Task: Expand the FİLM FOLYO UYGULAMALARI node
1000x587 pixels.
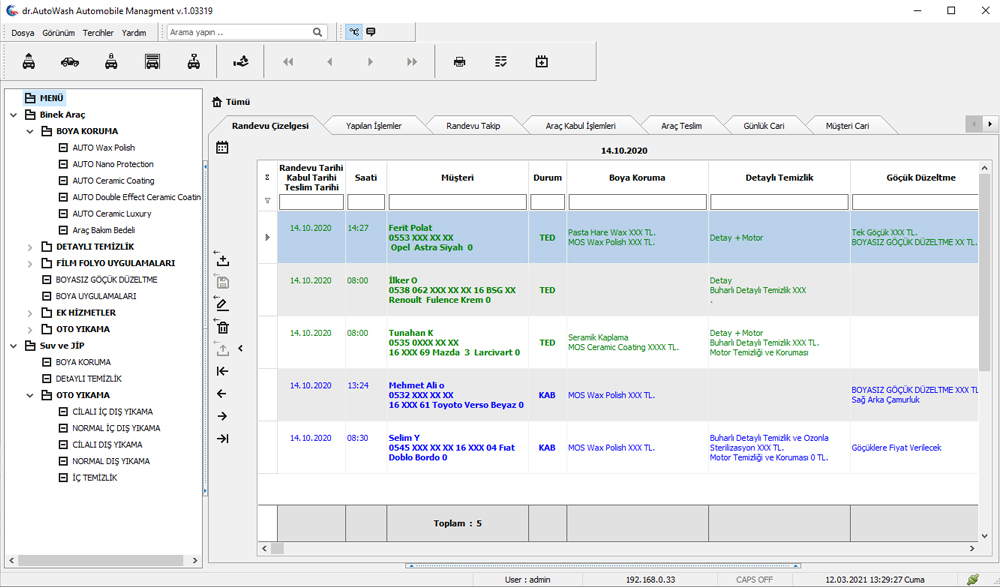Action: (x=29, y=263)
